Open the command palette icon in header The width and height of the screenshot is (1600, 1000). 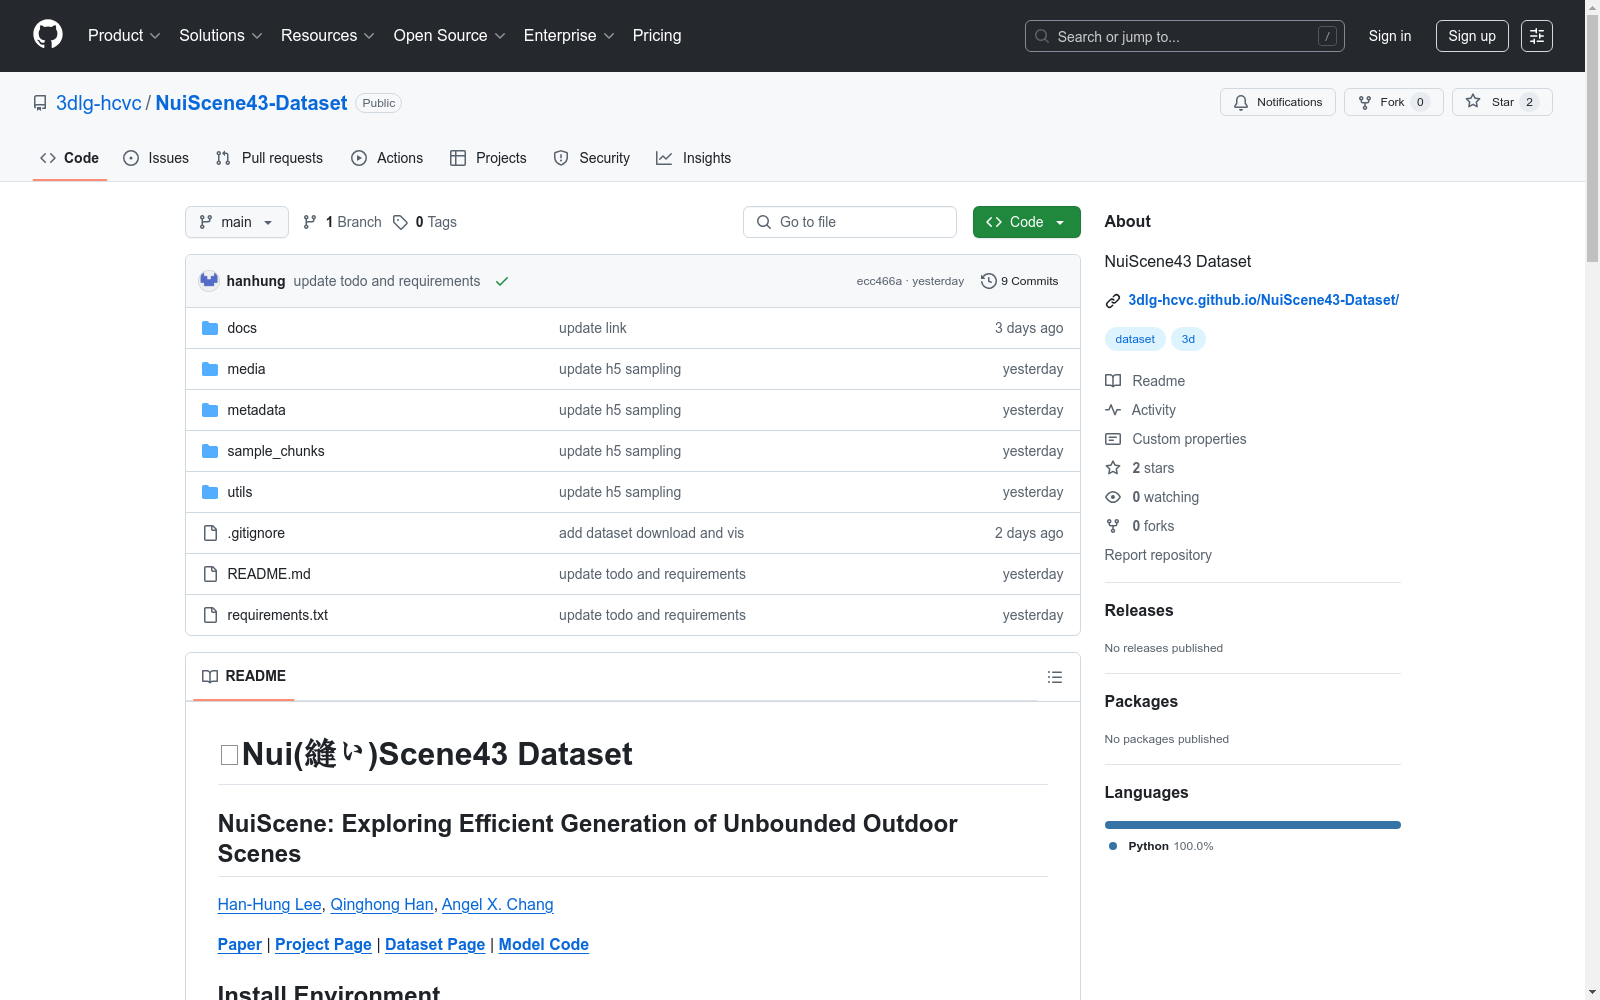tap(1537, 36)
